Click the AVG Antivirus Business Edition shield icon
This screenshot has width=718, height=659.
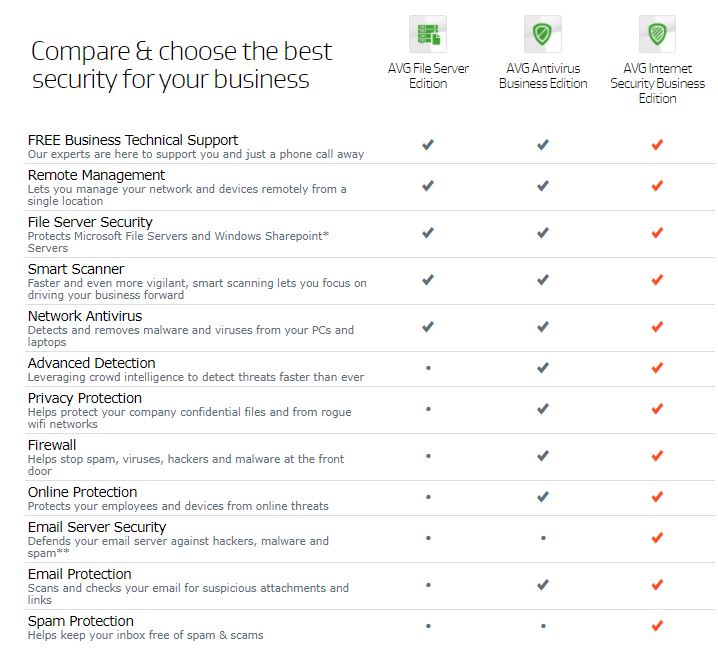543,34
